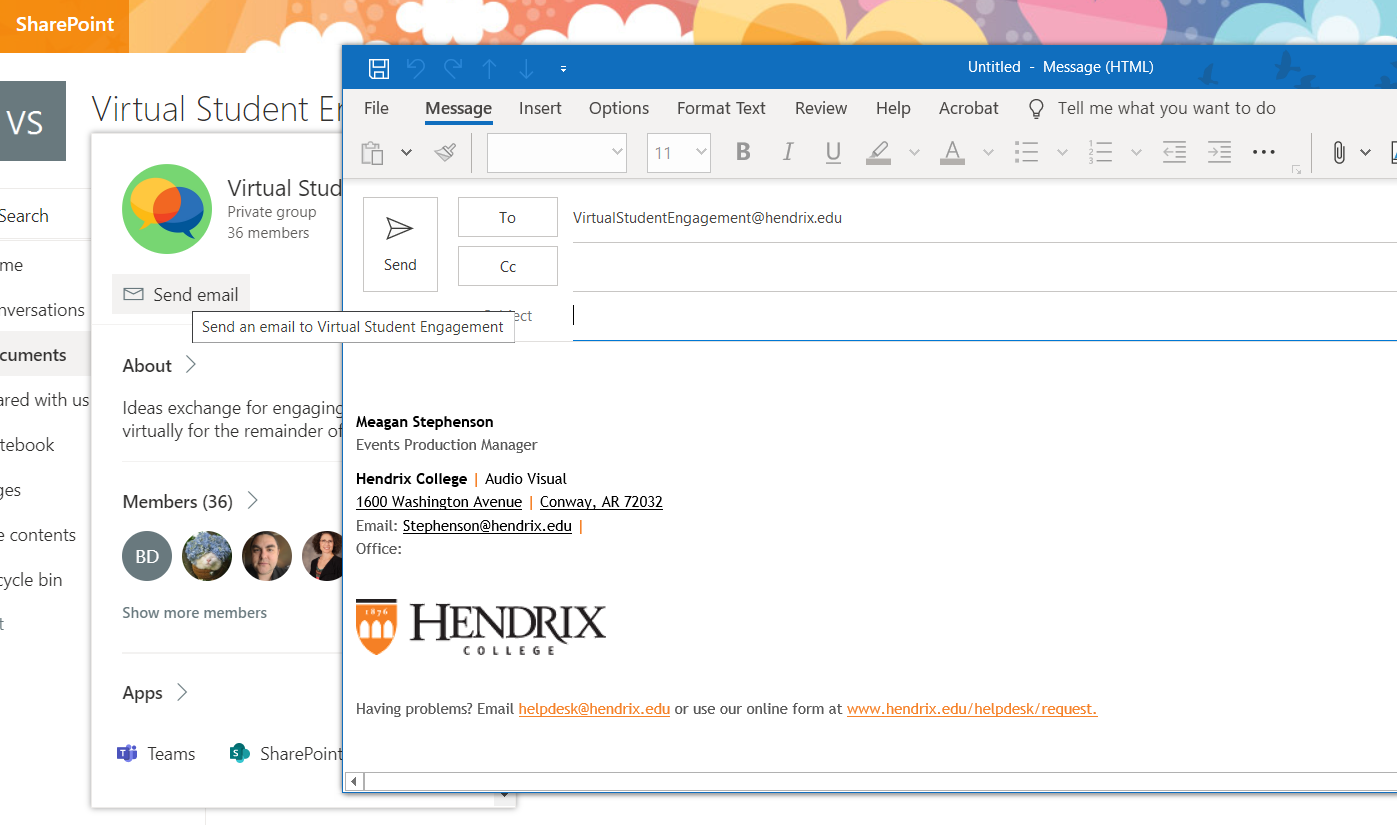Click the Undo arrow in the title bar

coord(416,68)
